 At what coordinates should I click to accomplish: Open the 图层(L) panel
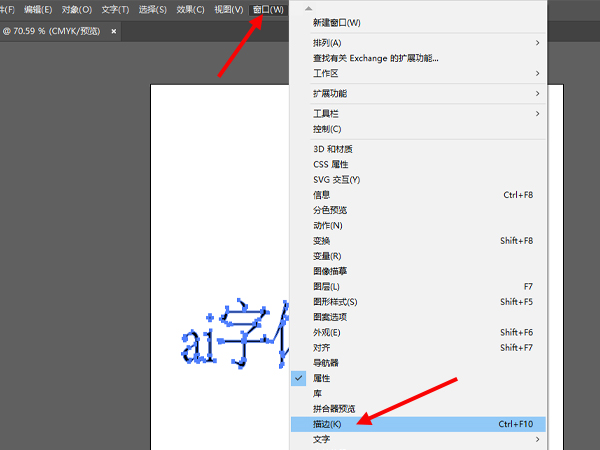327,287
